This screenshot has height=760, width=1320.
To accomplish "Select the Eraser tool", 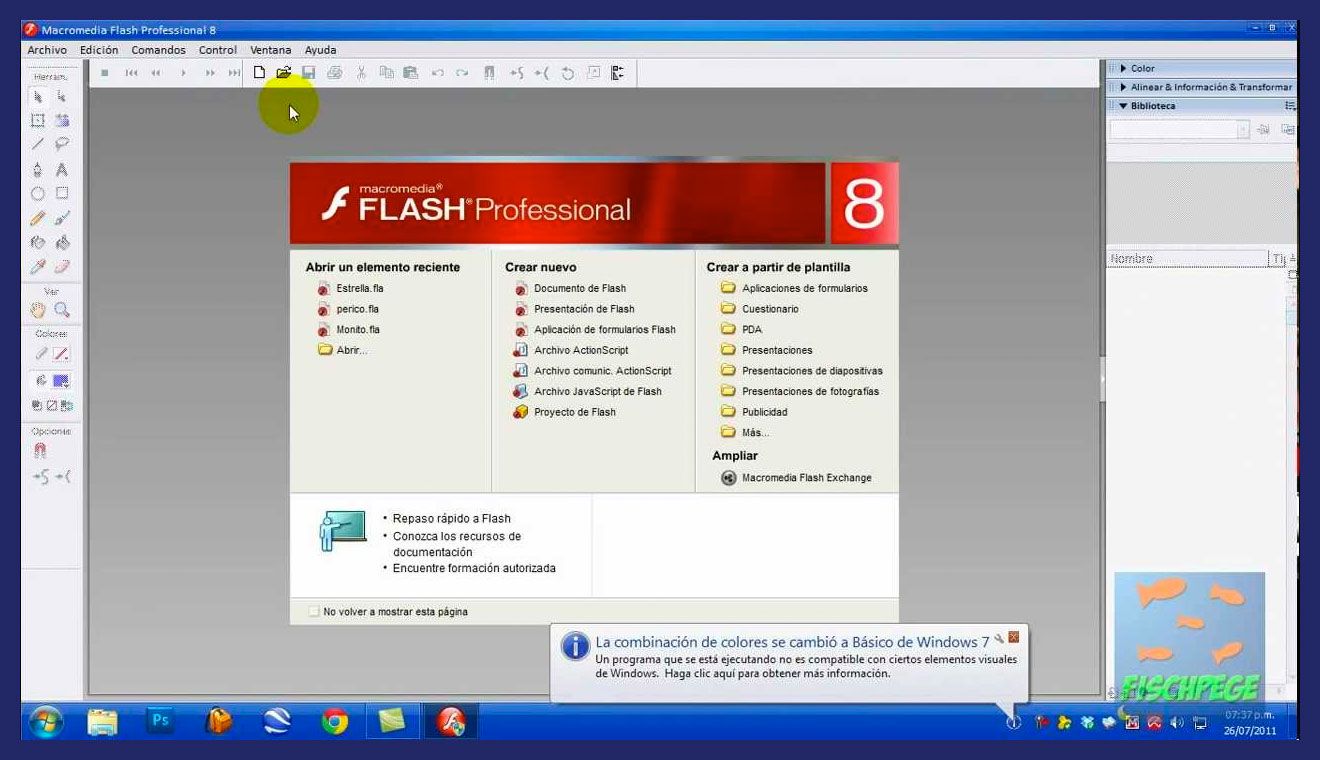I will 62,266.
